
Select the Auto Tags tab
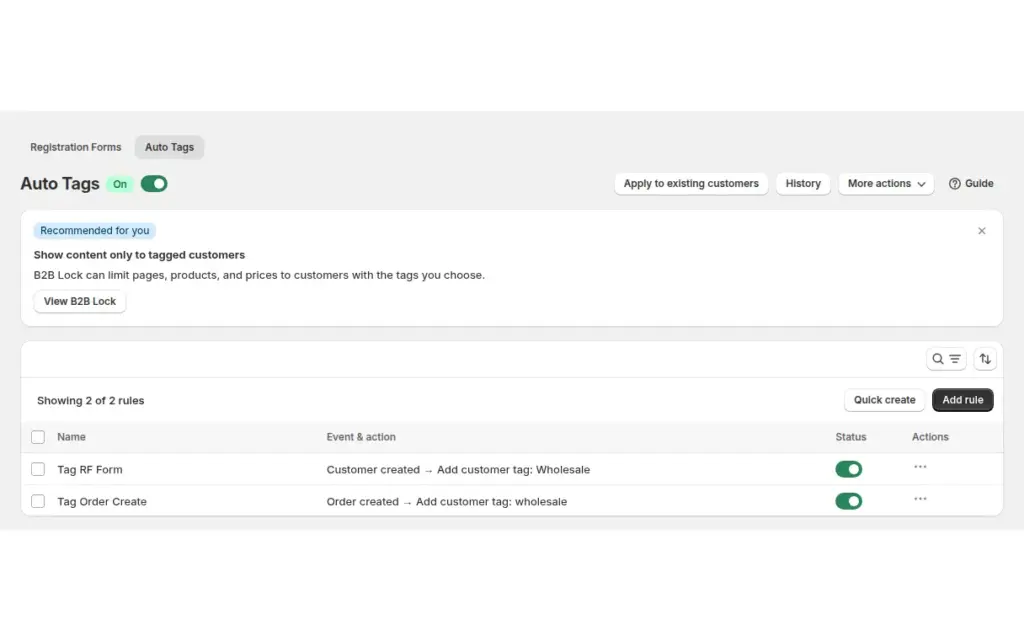point(169,147)
